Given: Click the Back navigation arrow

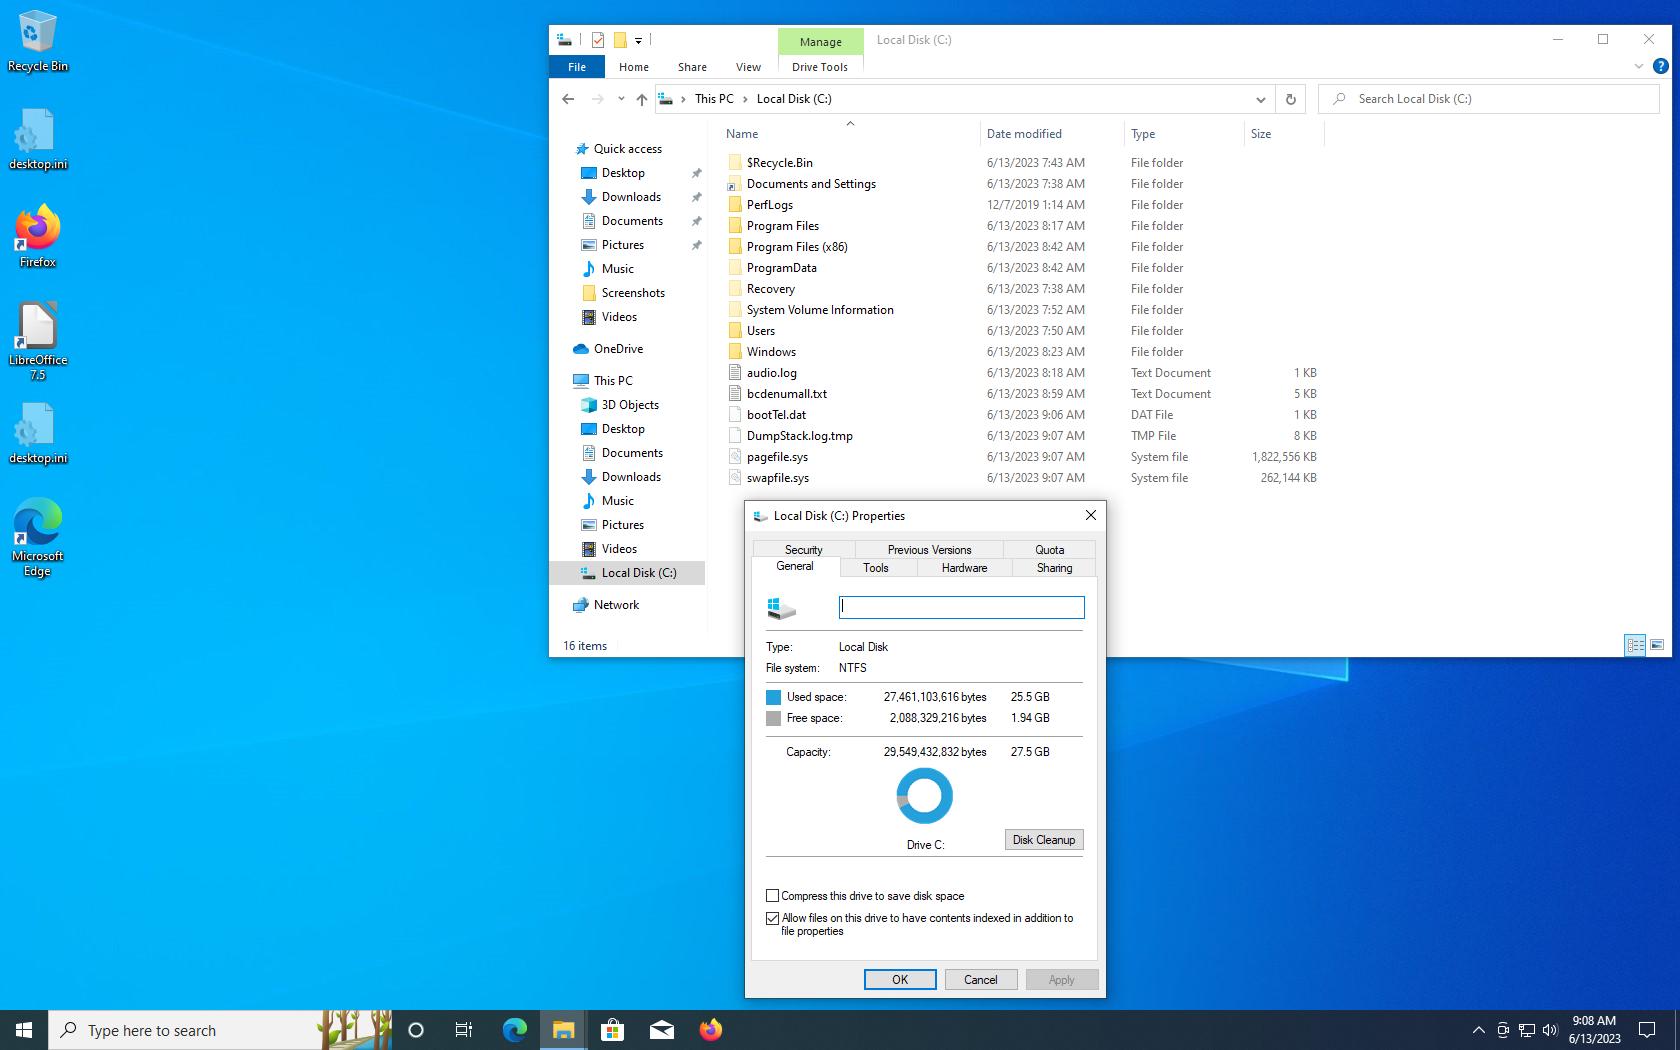Looking at the screenshot, I should point(568,99).
